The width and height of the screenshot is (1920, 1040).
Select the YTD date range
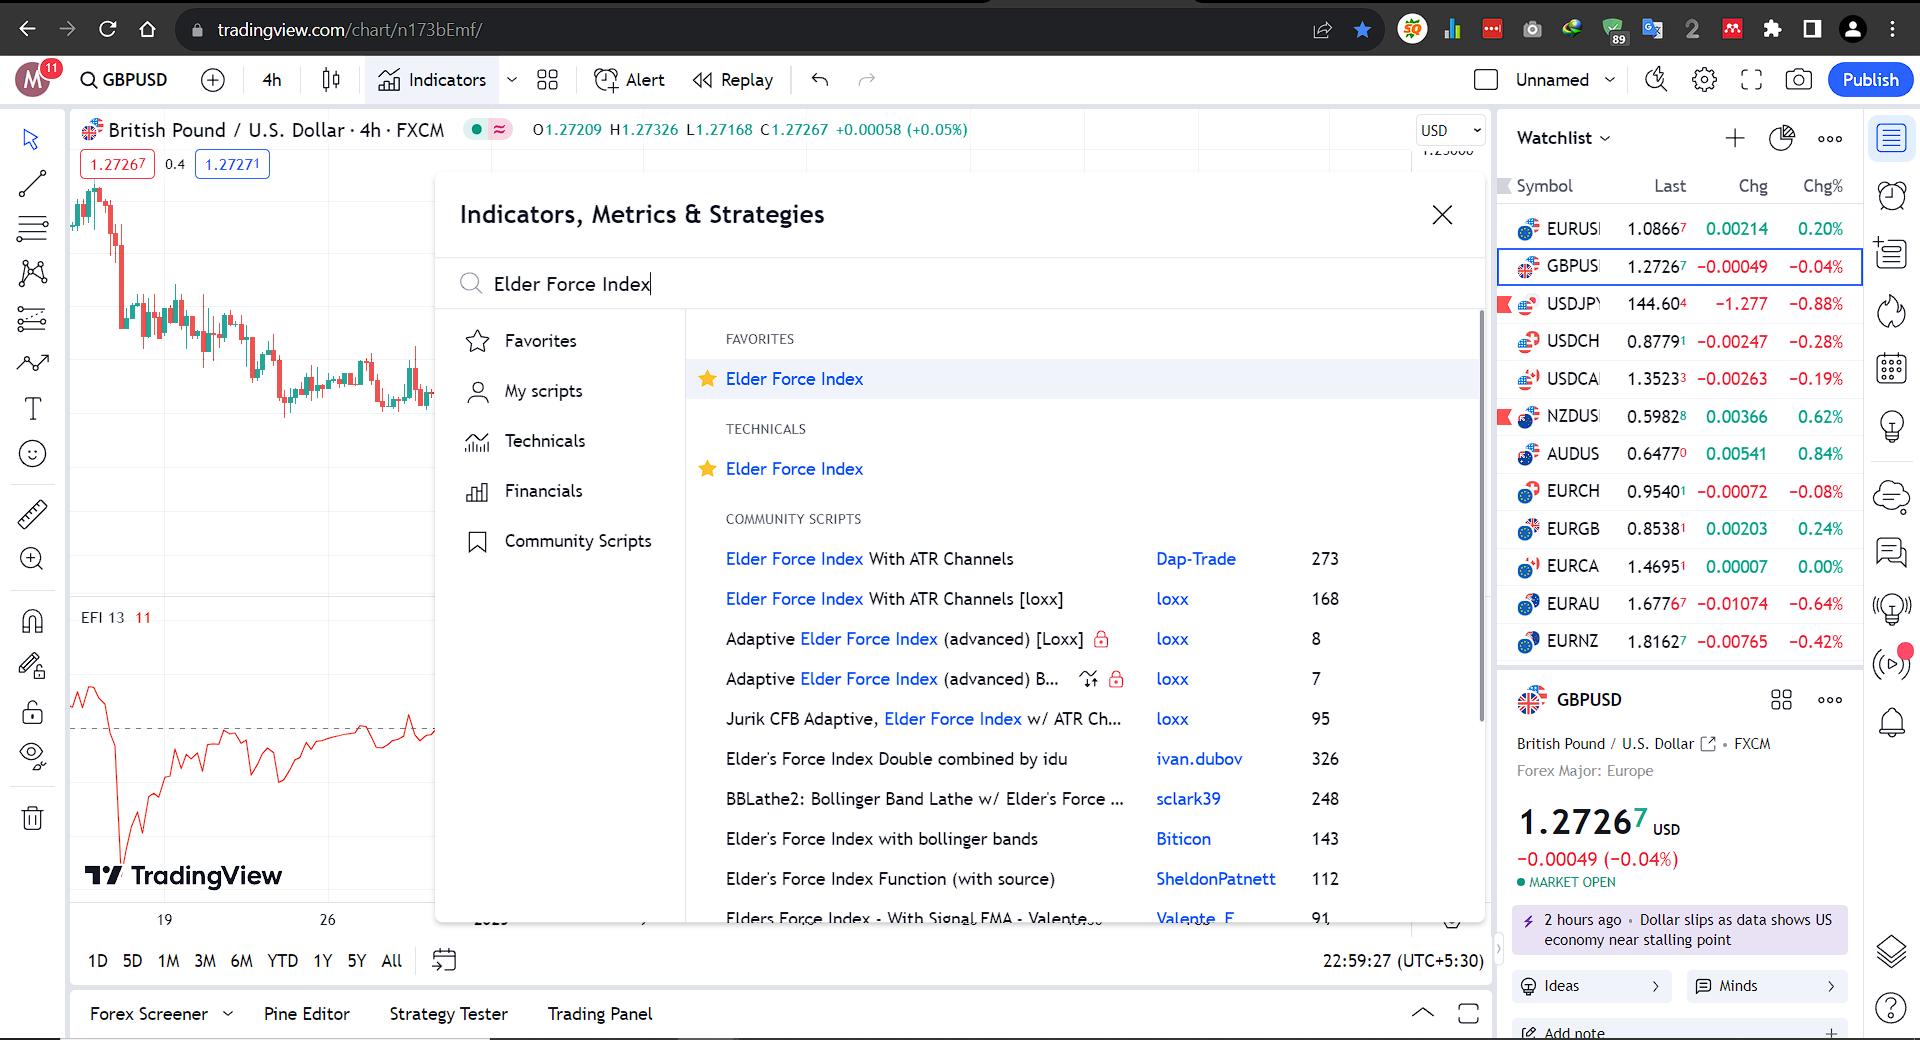pyautogui.click(x=283, y=961)
